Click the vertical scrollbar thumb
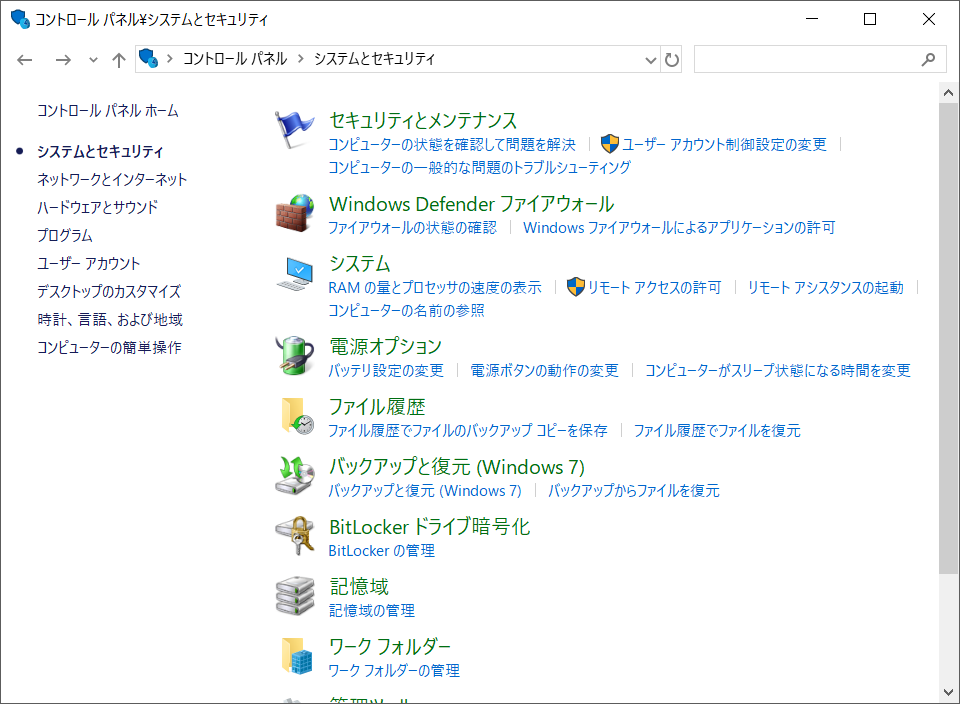The image size is (960, 704). [948, 339]
